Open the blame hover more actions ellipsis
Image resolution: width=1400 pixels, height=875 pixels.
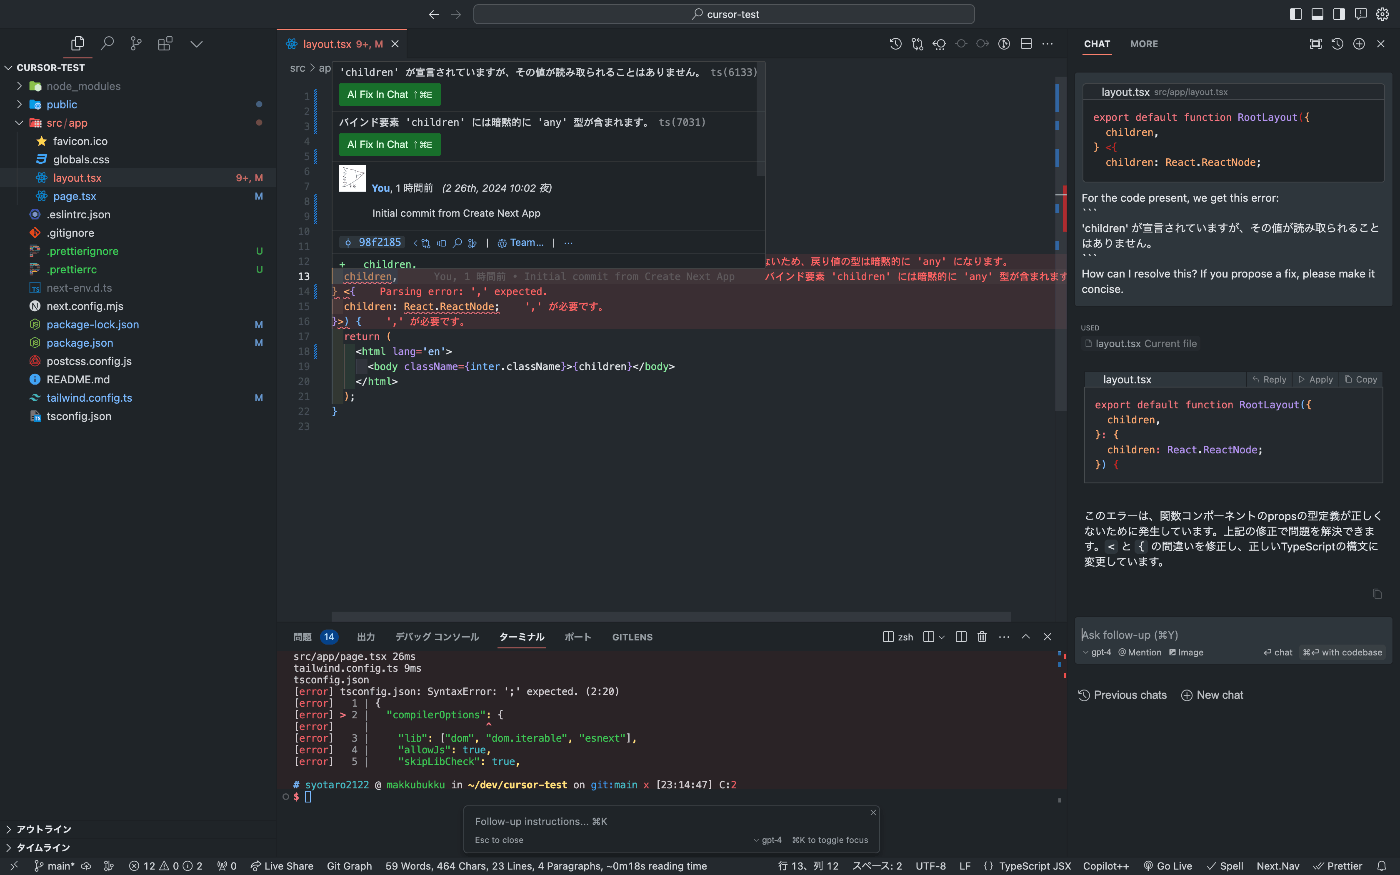(568, 243)
